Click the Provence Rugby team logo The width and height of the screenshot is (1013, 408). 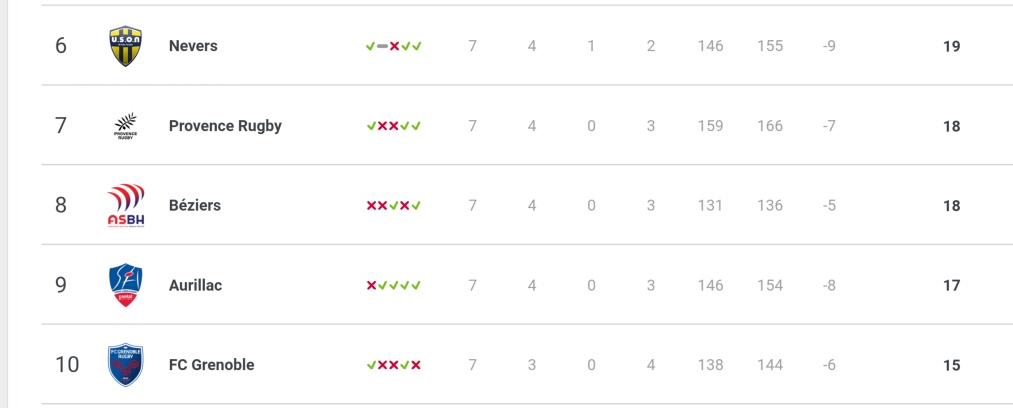point(125,126)
